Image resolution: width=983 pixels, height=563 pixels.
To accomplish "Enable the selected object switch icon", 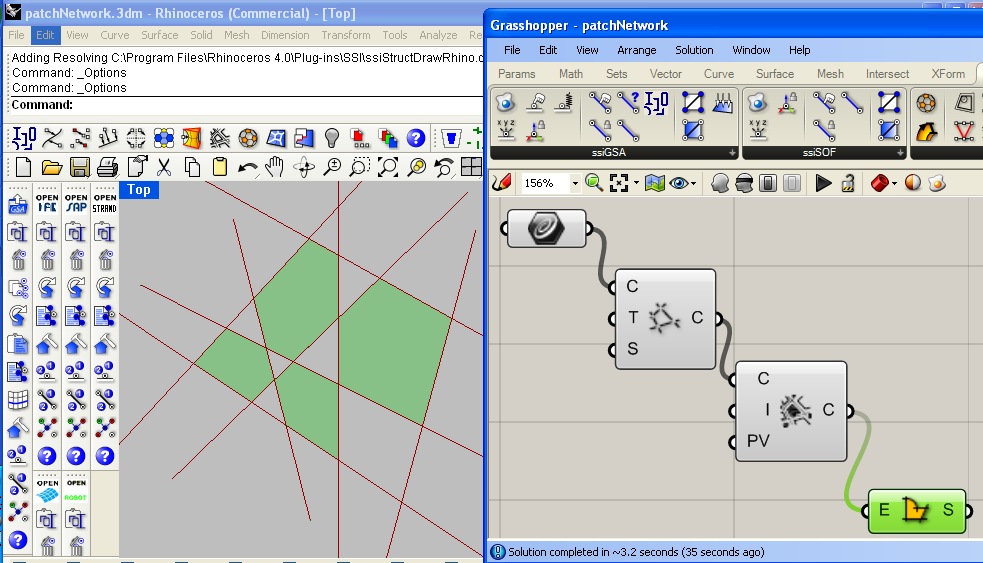I will (768, 183).
